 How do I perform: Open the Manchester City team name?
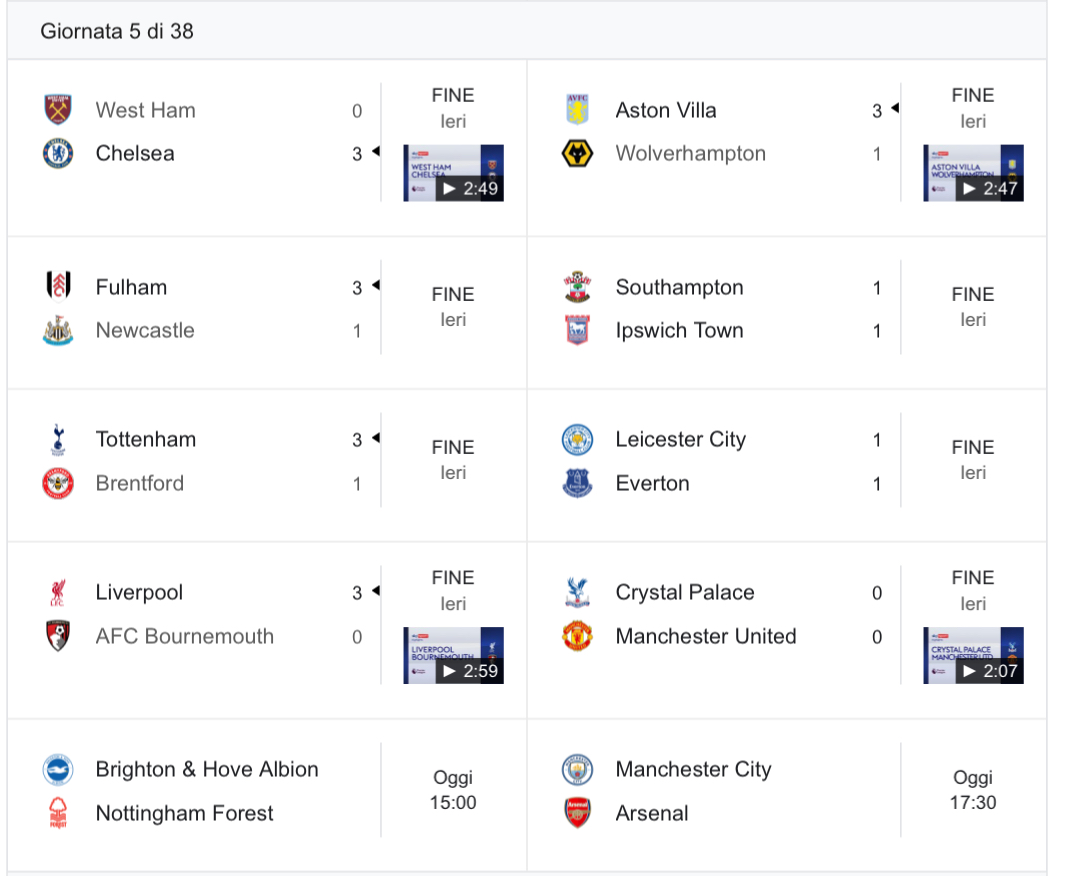point(693,769)
